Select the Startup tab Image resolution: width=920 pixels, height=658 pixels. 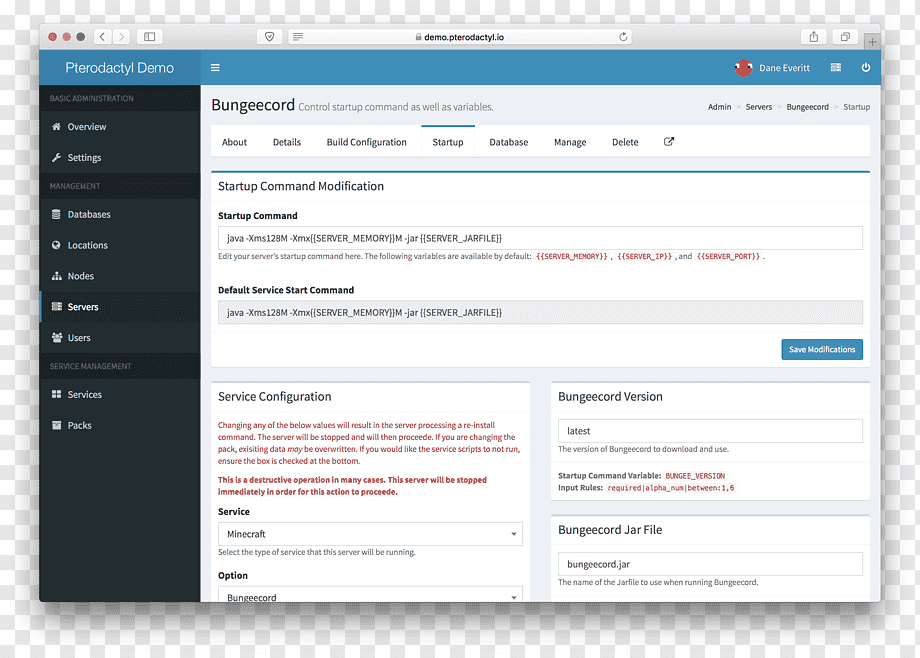448,142
